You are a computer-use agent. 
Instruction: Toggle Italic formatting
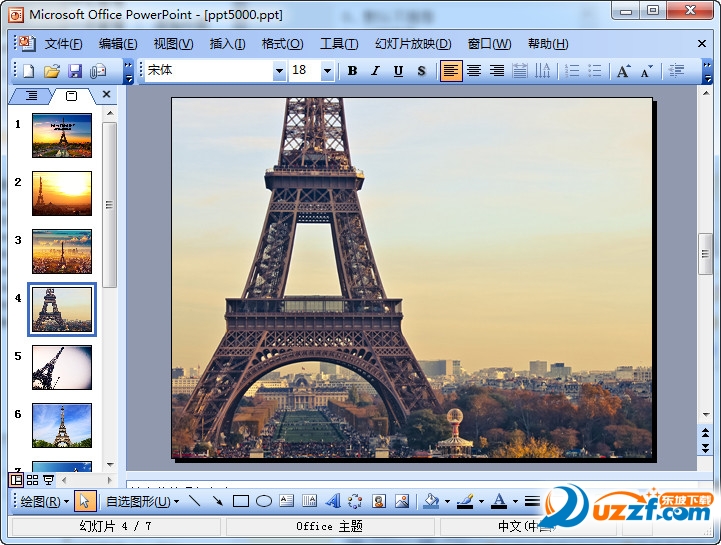375,71
